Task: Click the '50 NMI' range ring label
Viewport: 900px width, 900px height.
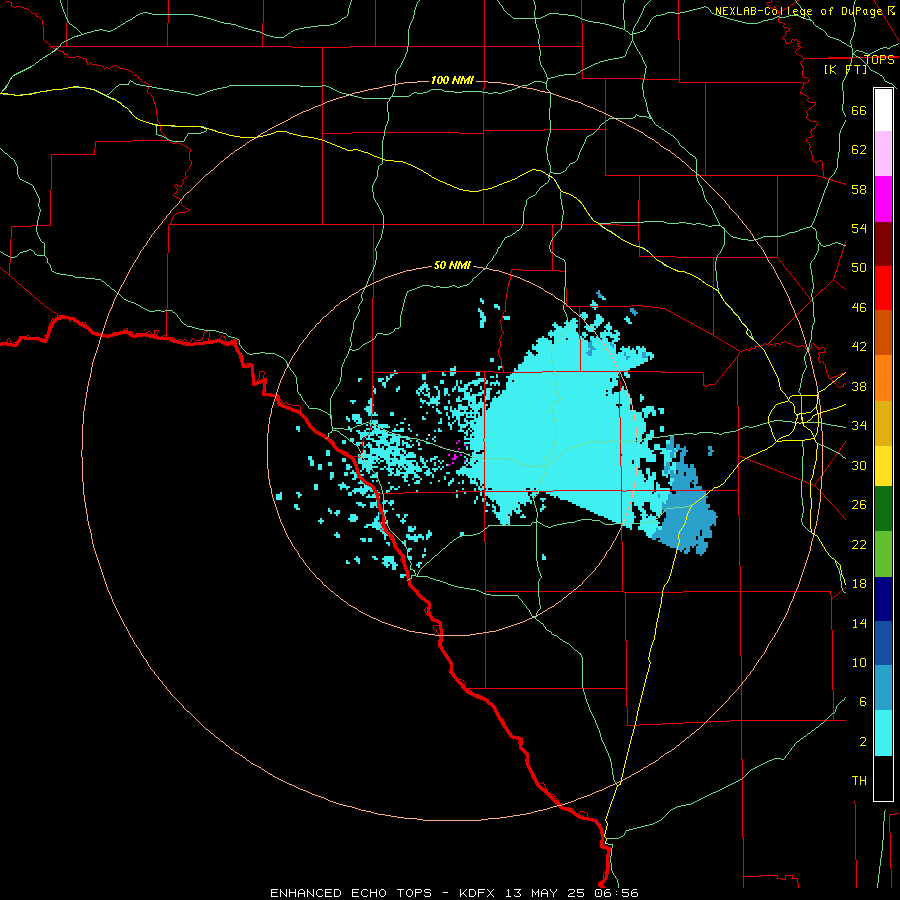Action: pos(452,265)
